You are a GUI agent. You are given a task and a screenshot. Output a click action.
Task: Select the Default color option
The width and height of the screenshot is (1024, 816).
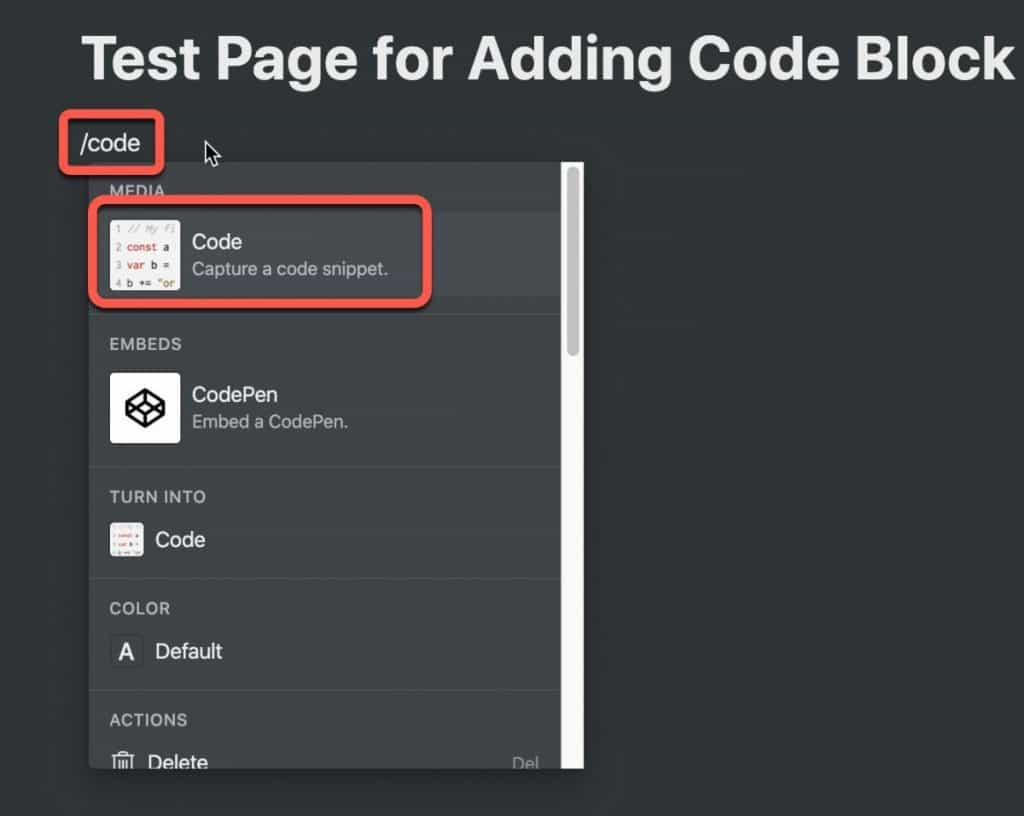tap(325, 651)
